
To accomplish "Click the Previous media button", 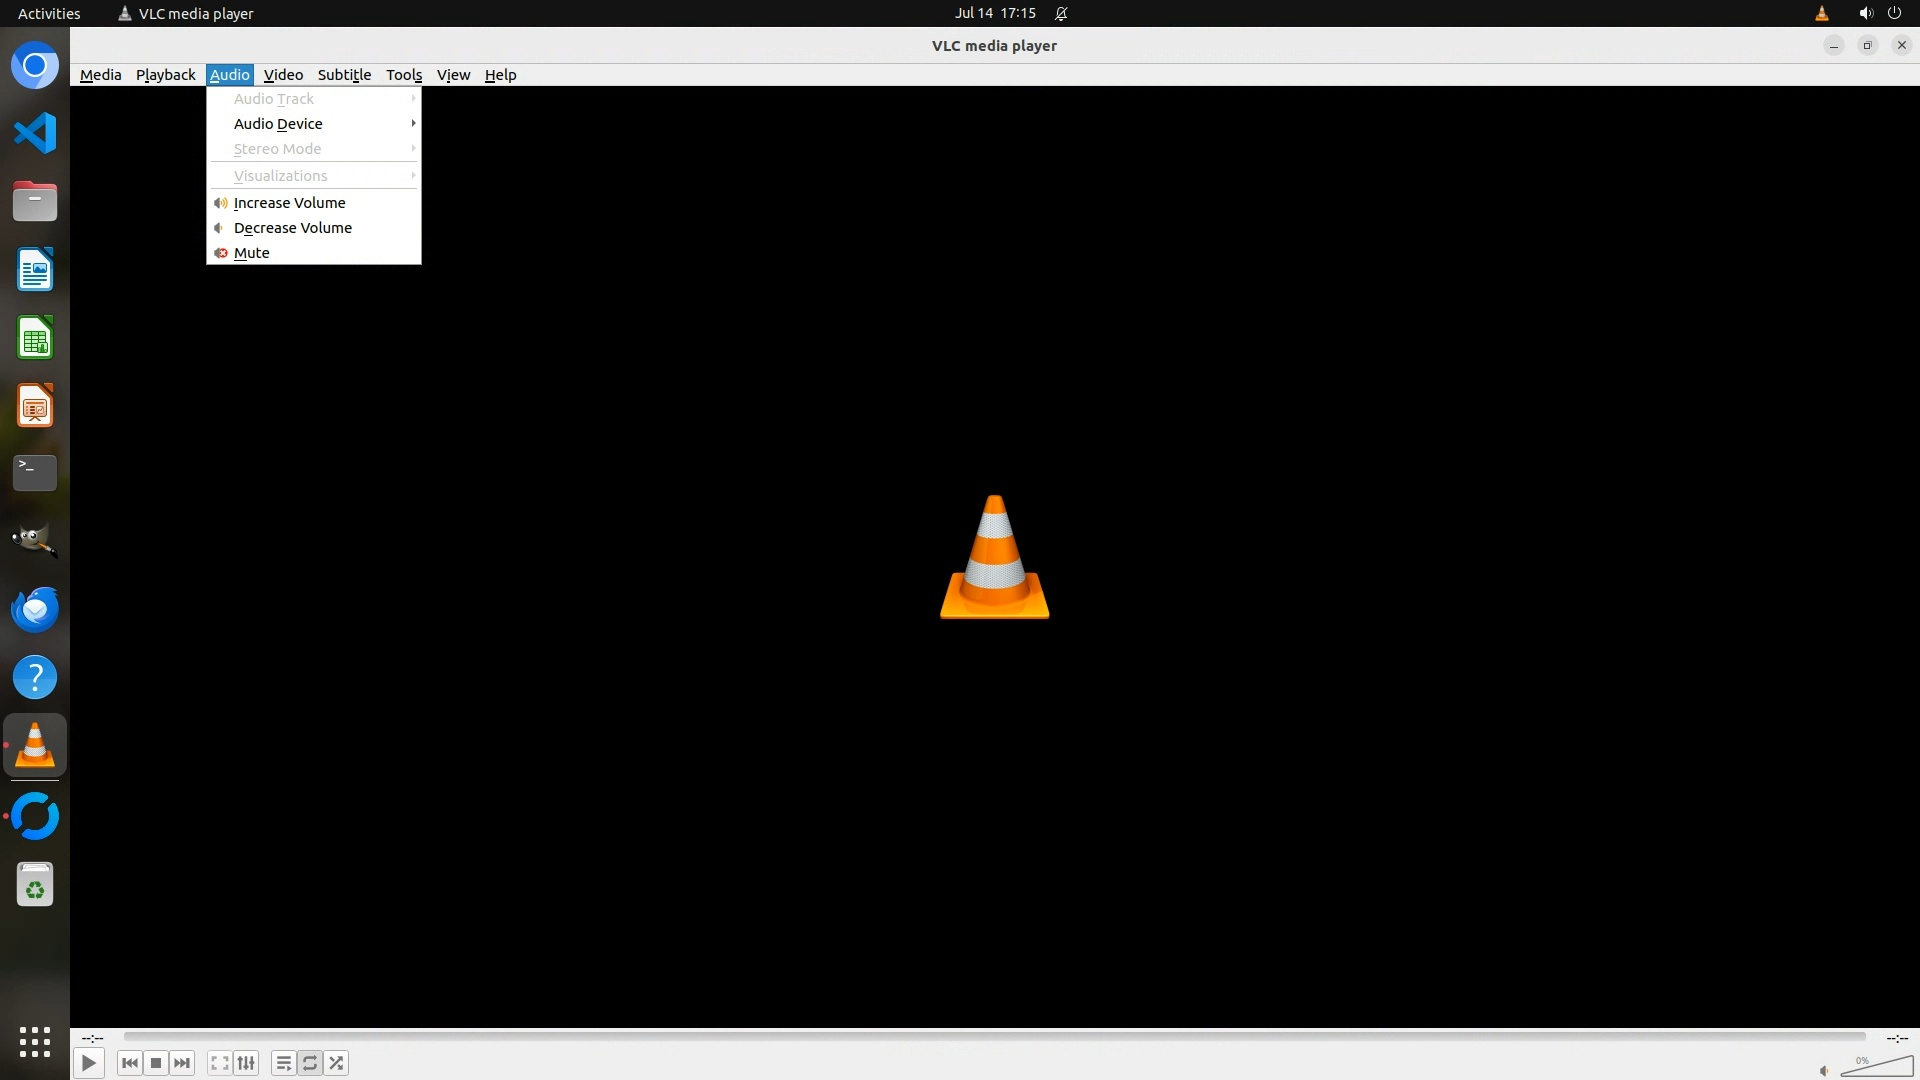I will pyautogui.click(x=129, y=1063).
